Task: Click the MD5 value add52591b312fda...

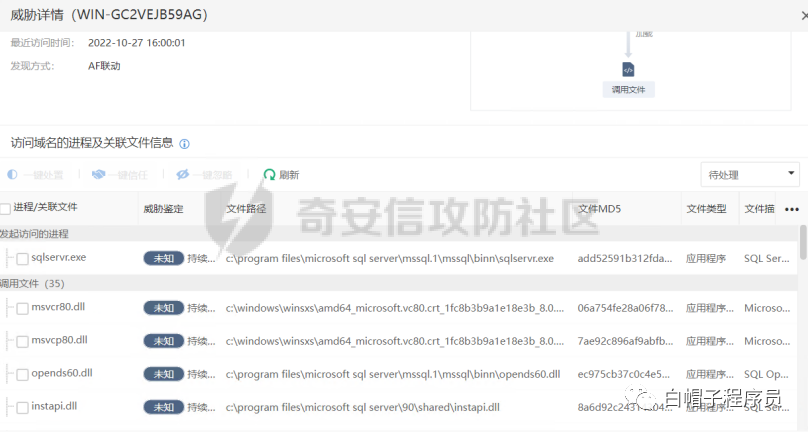Action: coord(625,258)
